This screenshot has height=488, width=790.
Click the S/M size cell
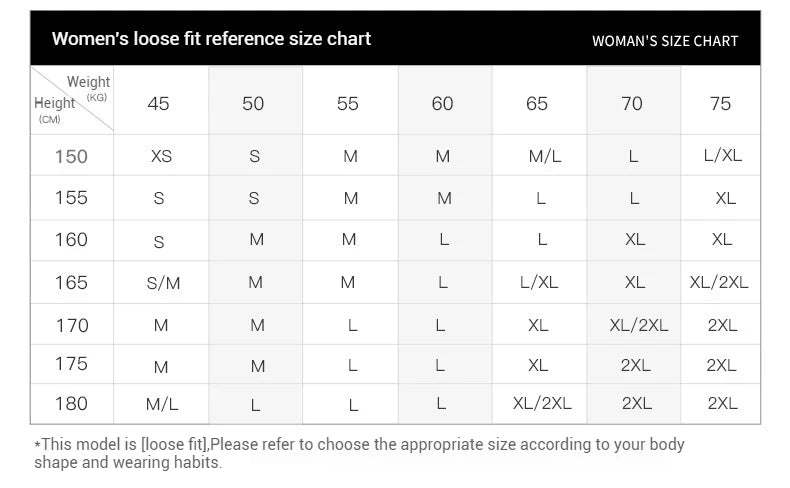[x=163, y=283]
